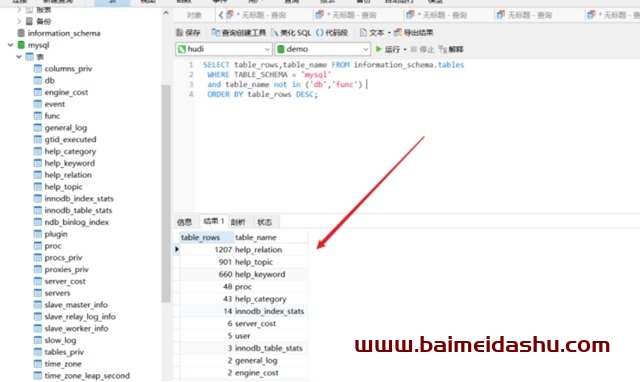Select the information_schema database icon
The image size is (640, 382).
(21, 33)
